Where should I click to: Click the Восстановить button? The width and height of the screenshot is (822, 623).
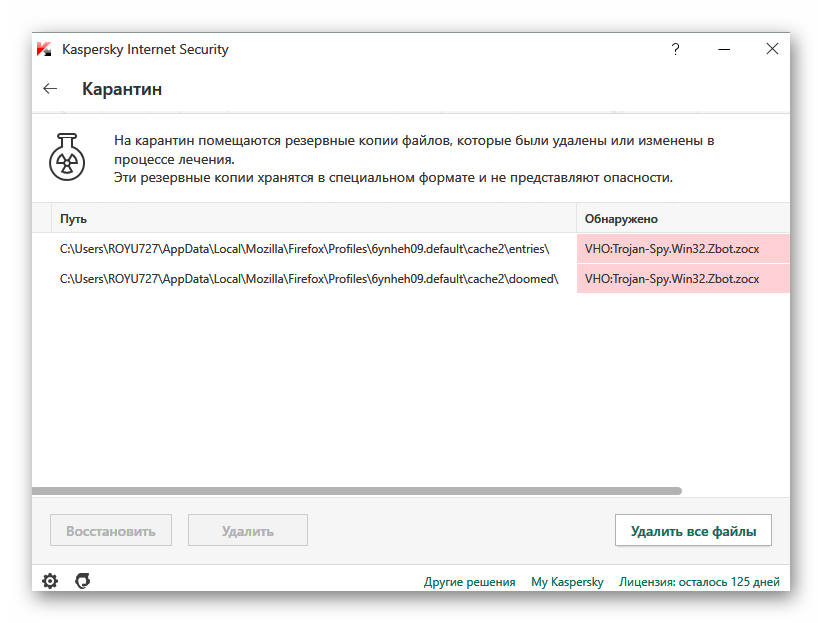[111, 530]
